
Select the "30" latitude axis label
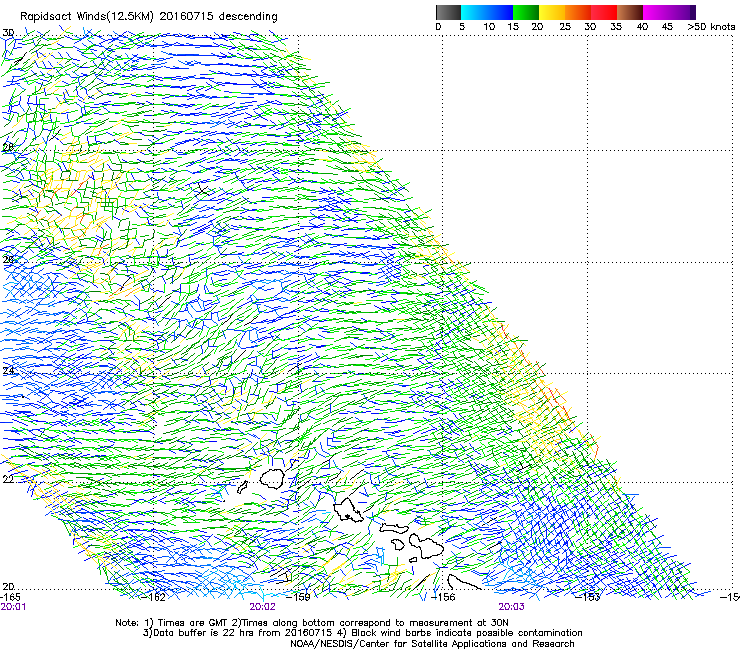click(8, 33)
